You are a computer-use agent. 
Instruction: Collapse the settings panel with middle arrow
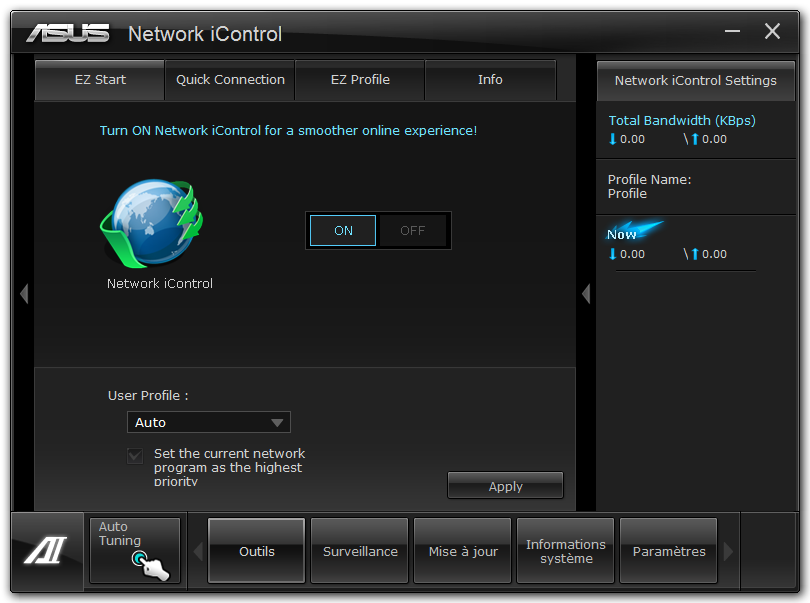586,293
